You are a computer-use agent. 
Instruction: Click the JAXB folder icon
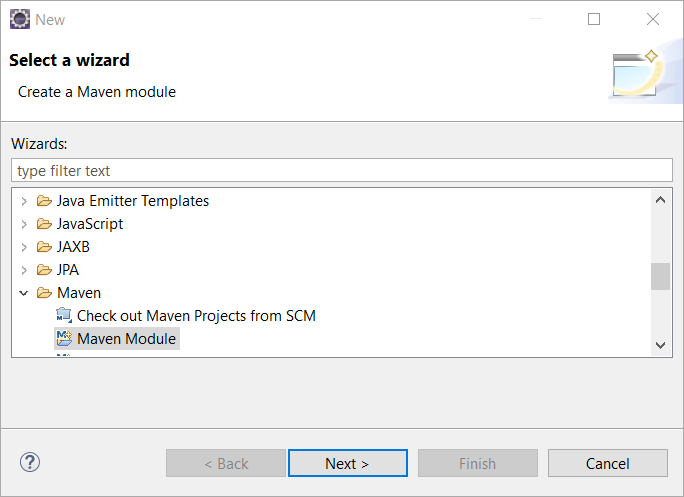pos(44,247)
